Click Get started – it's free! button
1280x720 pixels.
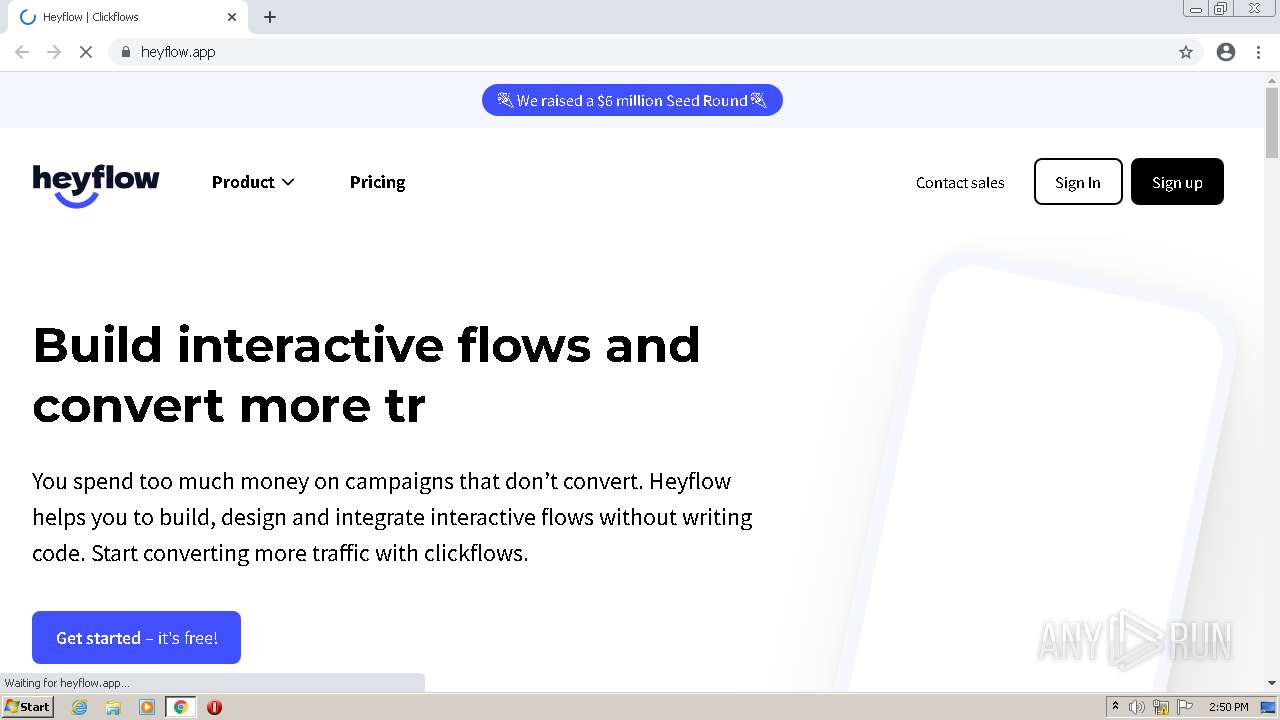point(136,637)
